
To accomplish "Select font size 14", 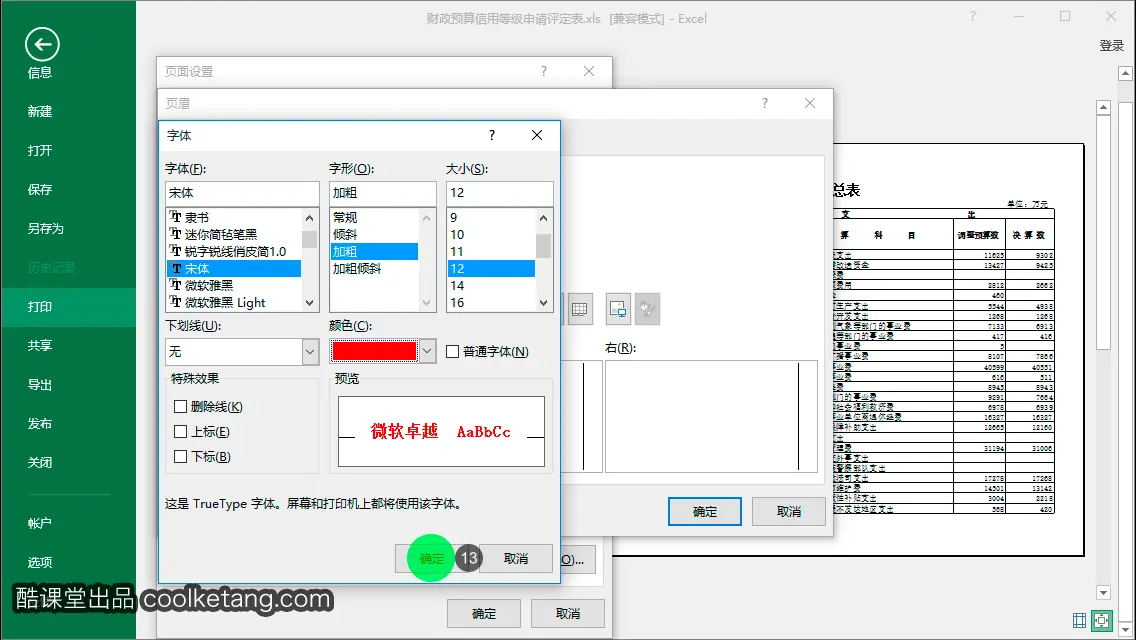I will tap(491, 286).
